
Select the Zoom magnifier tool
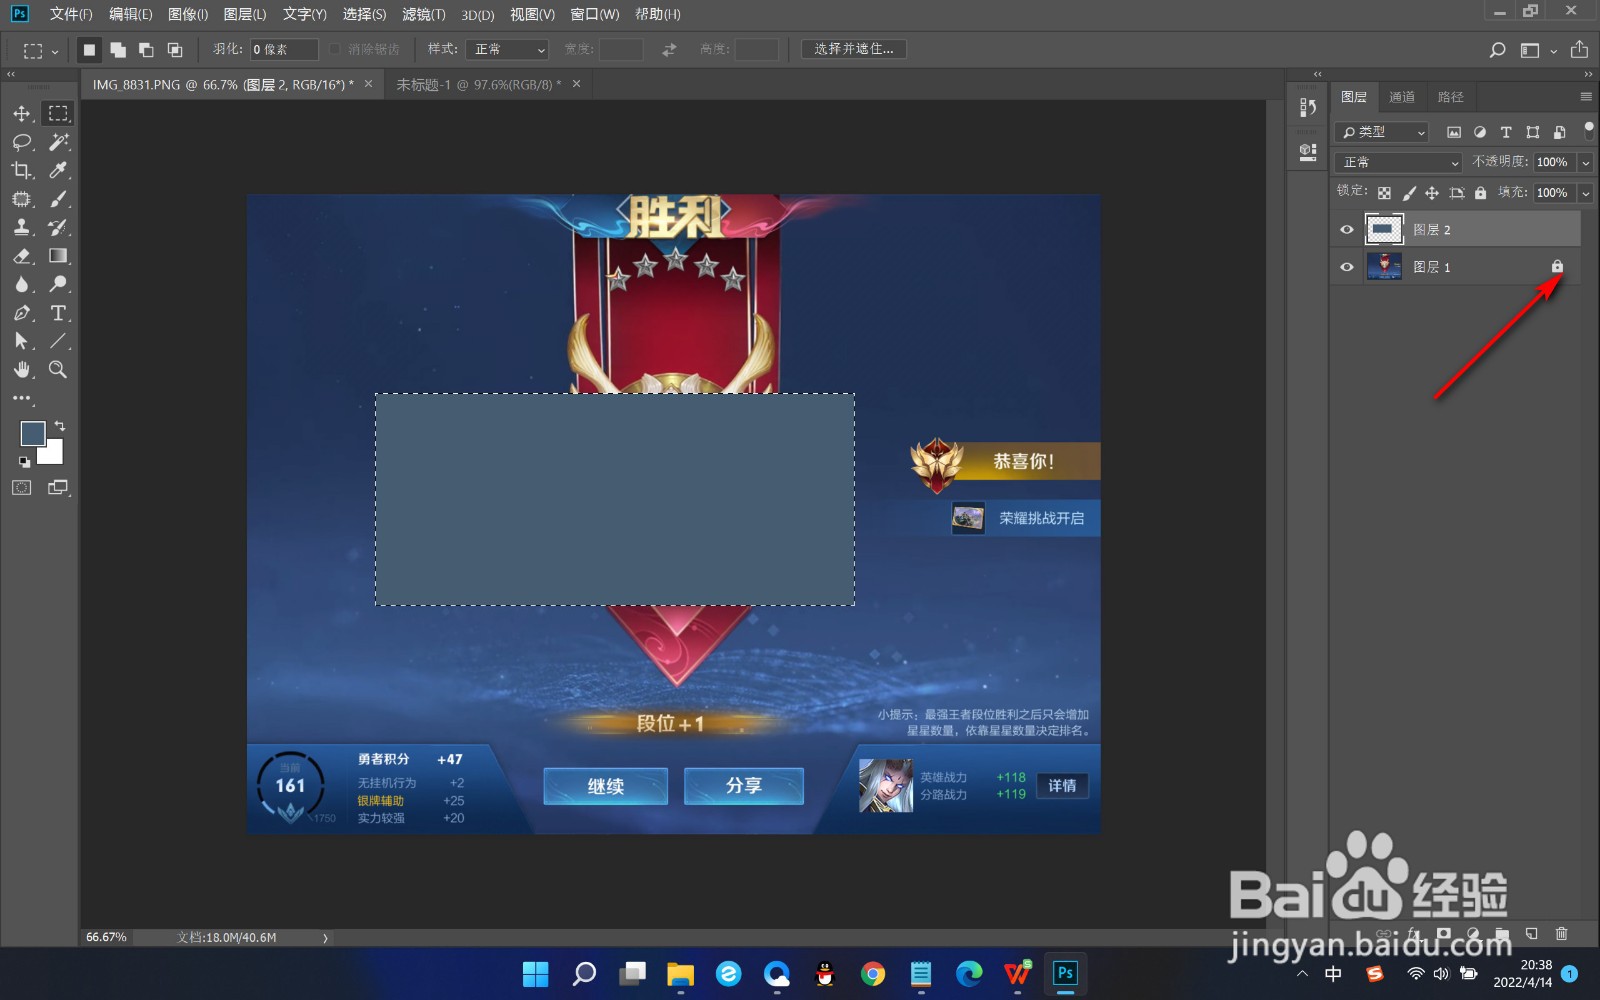(59, 370)
